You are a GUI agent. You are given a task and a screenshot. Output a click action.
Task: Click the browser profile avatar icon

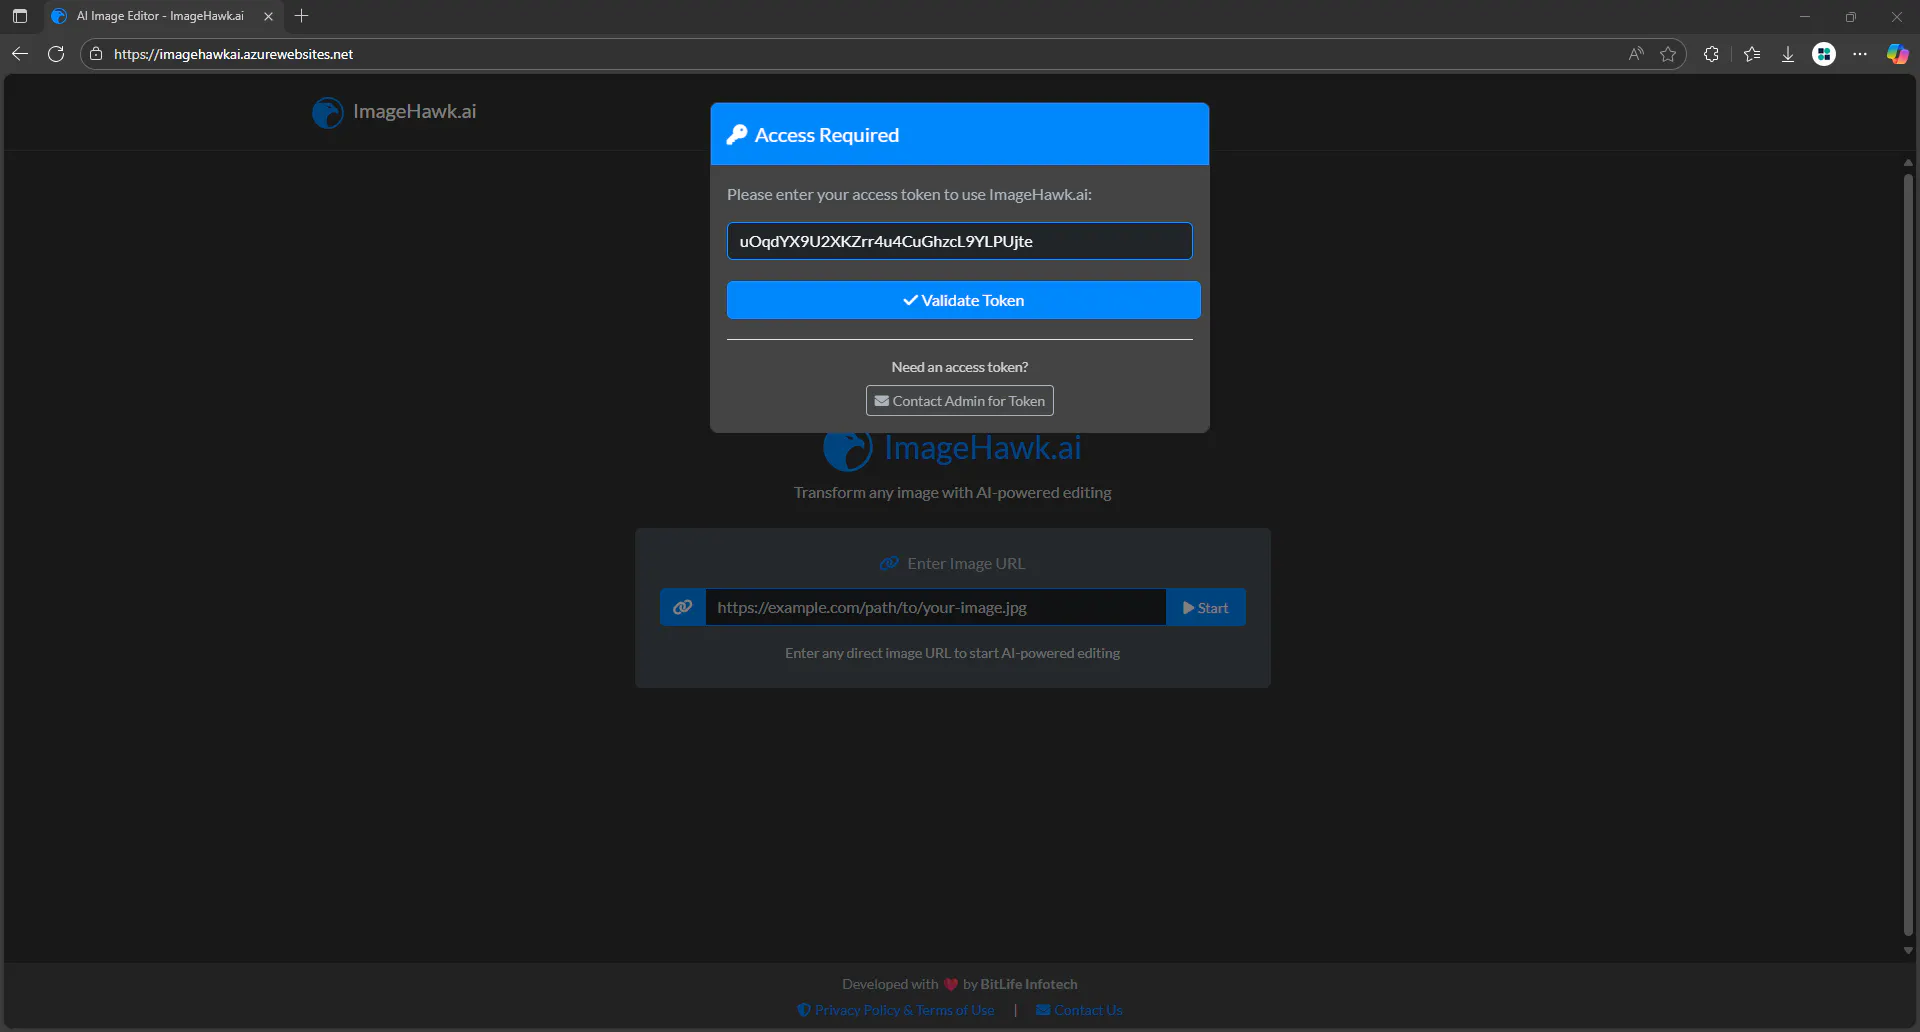point(1824,54)
